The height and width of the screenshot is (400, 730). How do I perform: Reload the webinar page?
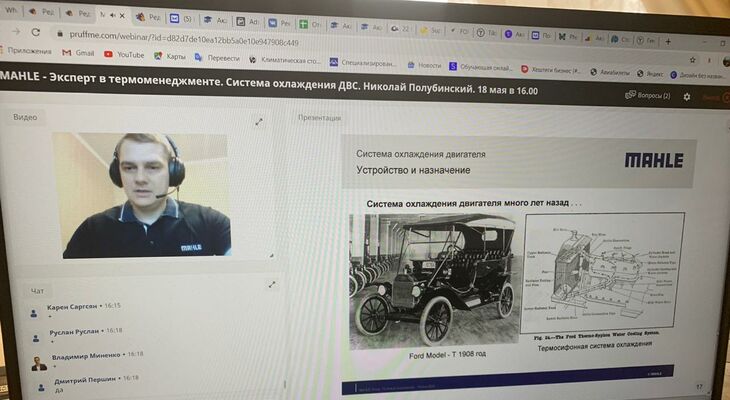click(x=36, y=32)
